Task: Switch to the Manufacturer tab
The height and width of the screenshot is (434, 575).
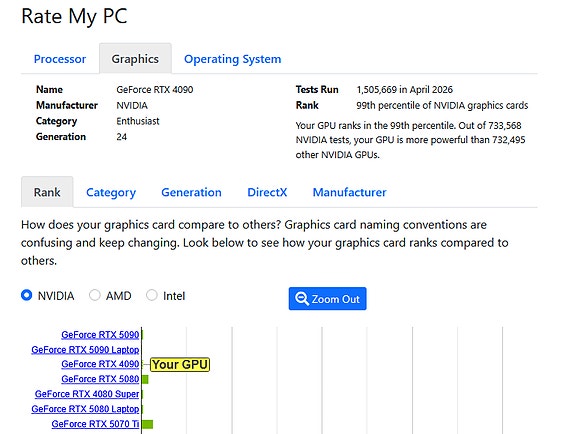Action: click(349, 192)
